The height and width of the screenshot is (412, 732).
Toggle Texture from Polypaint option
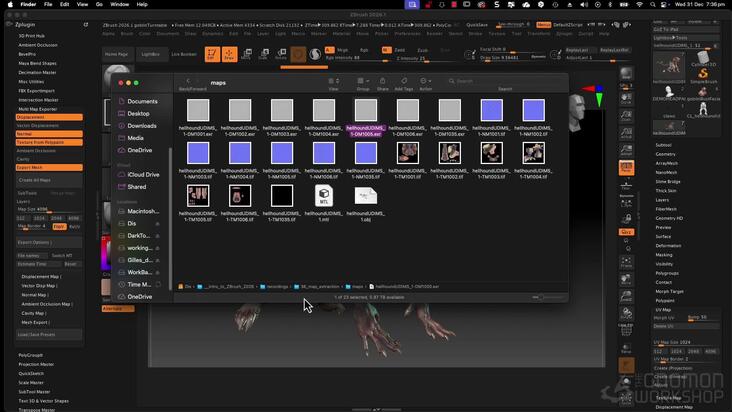(x=49, y=142)
